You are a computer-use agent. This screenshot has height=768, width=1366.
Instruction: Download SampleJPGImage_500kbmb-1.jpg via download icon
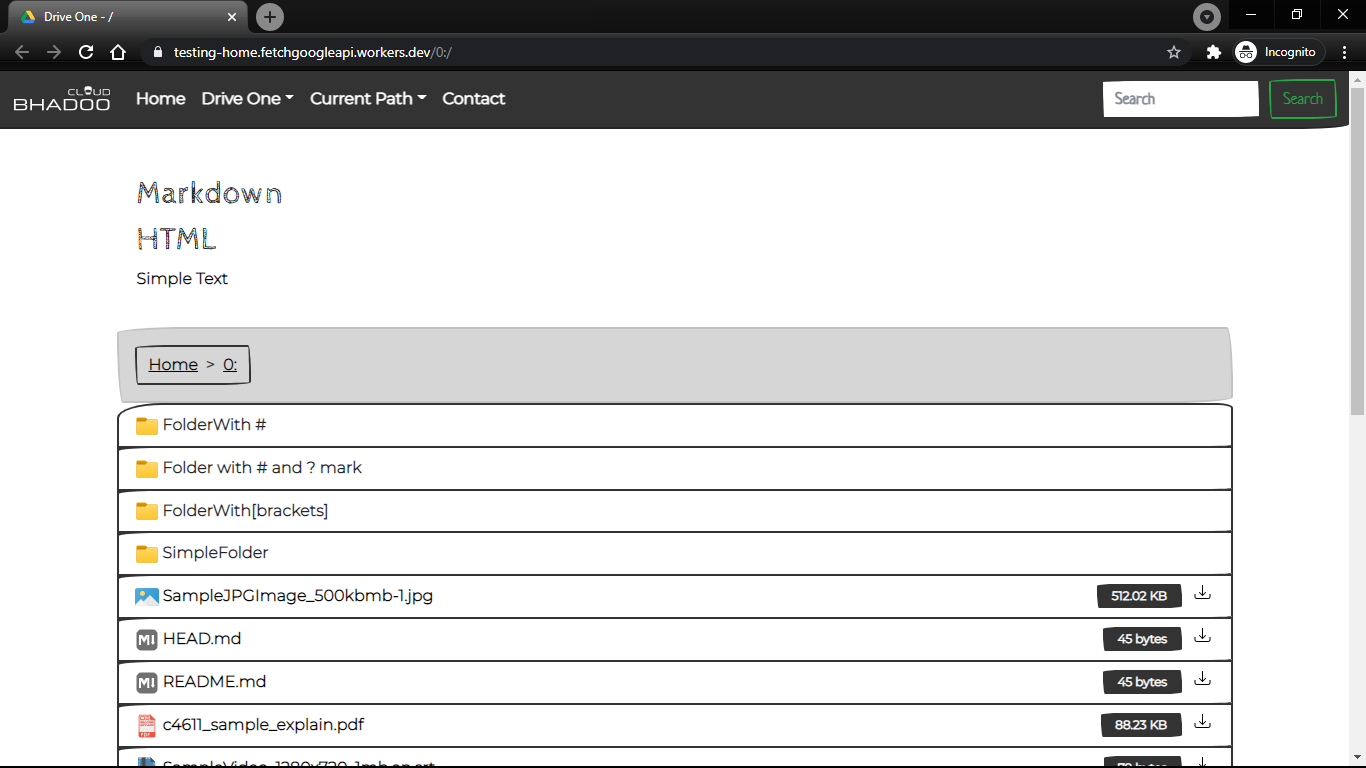(x=1203, y=593)
